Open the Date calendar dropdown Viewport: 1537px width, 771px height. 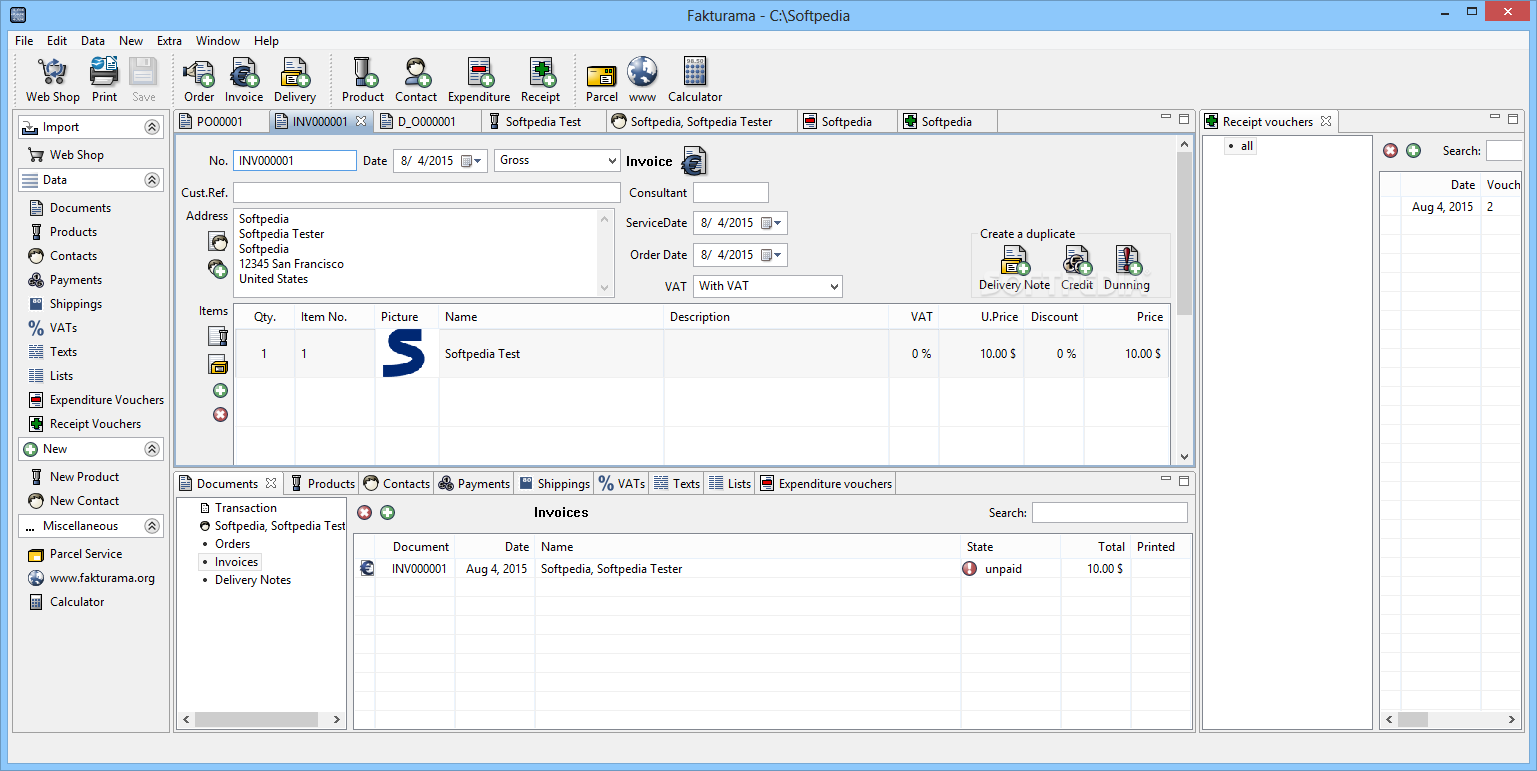pyautogui.click(x=472, y=160)
